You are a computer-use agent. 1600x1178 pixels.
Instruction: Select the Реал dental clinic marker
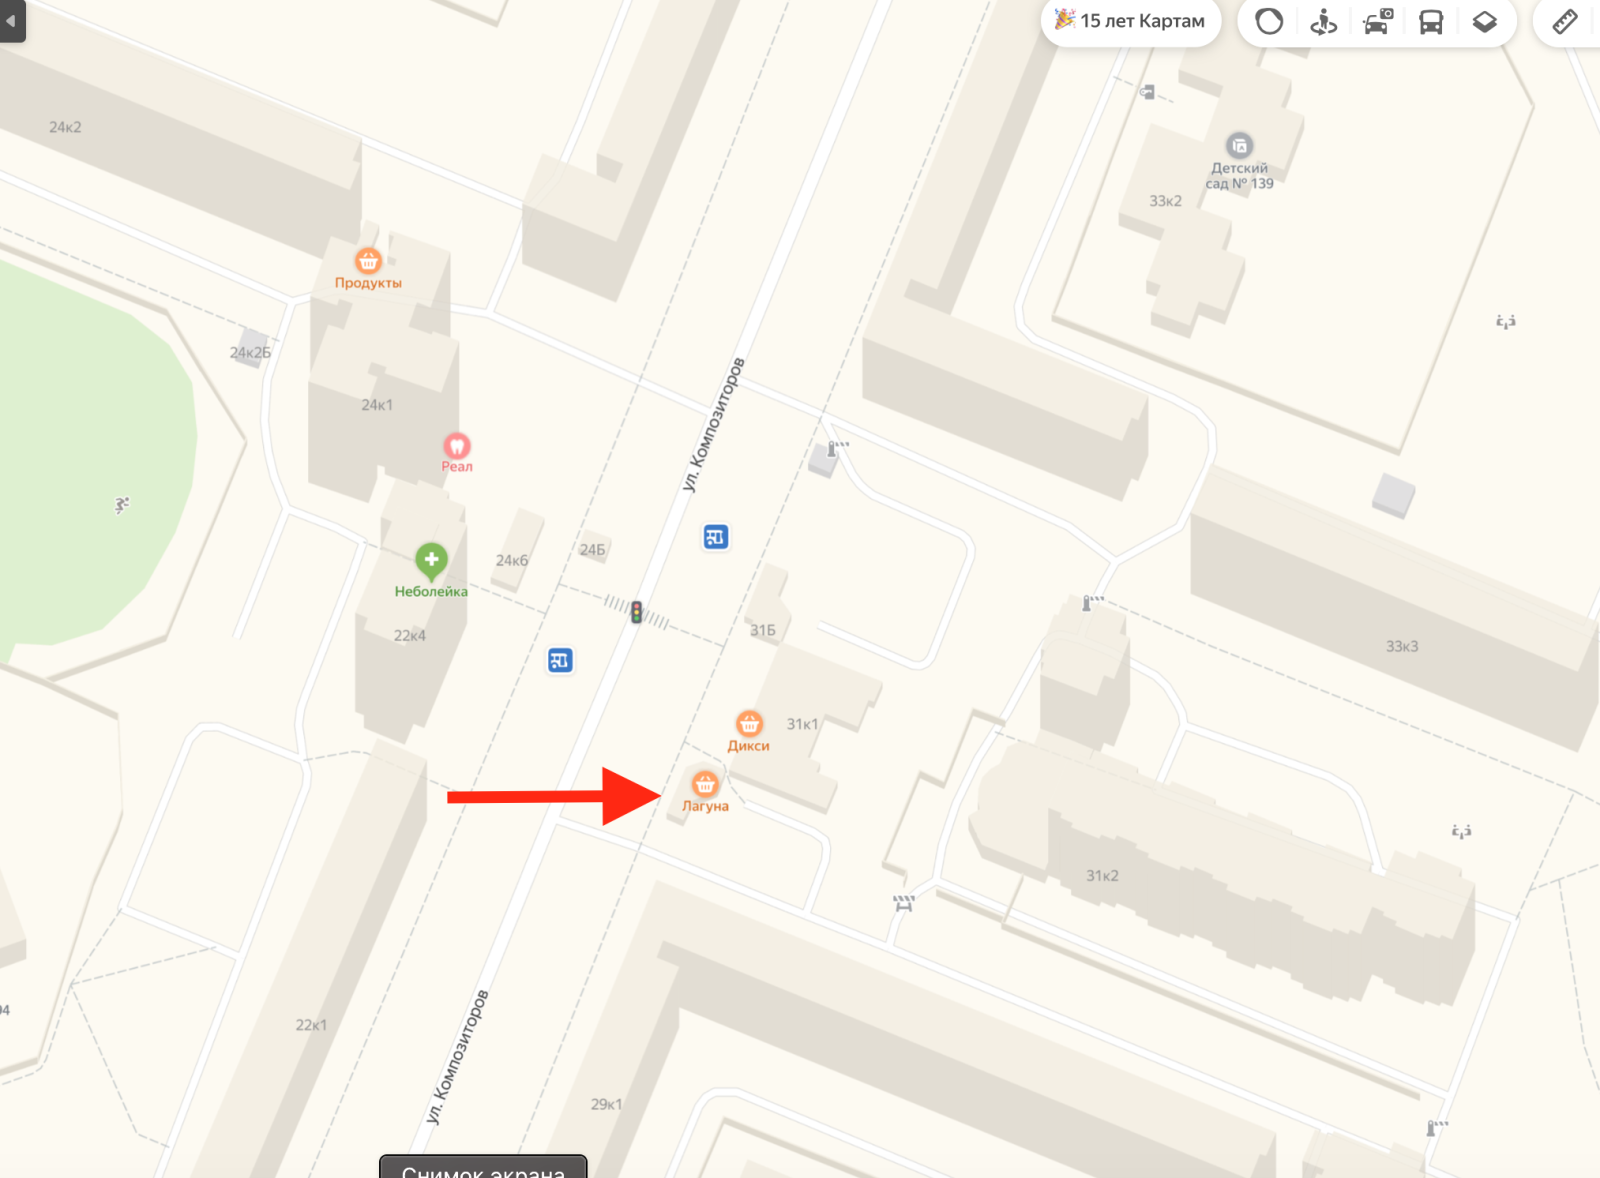click(x=457, y=445)
